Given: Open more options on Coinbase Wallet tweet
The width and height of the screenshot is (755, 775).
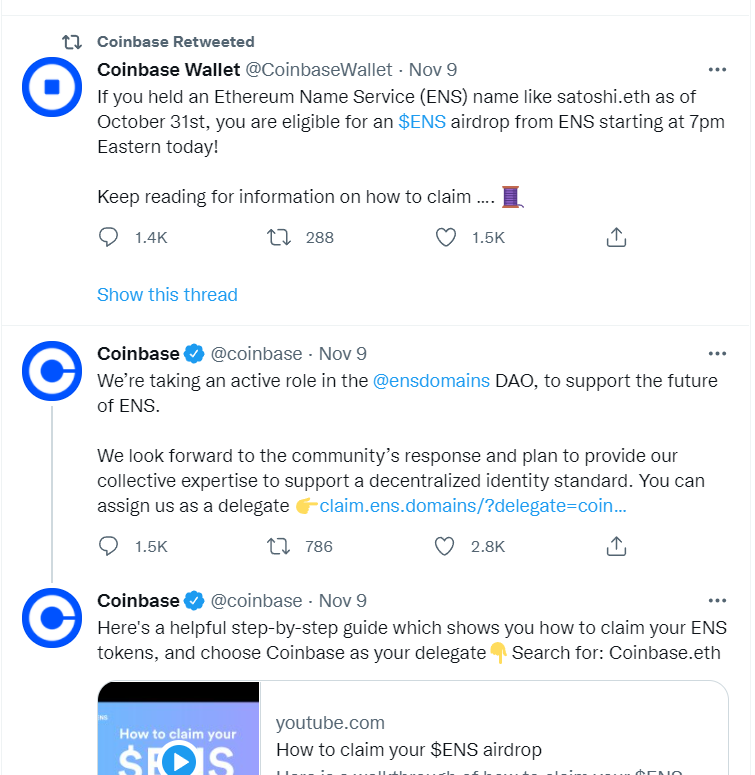Looking at the screenshot, I should 717,70.
